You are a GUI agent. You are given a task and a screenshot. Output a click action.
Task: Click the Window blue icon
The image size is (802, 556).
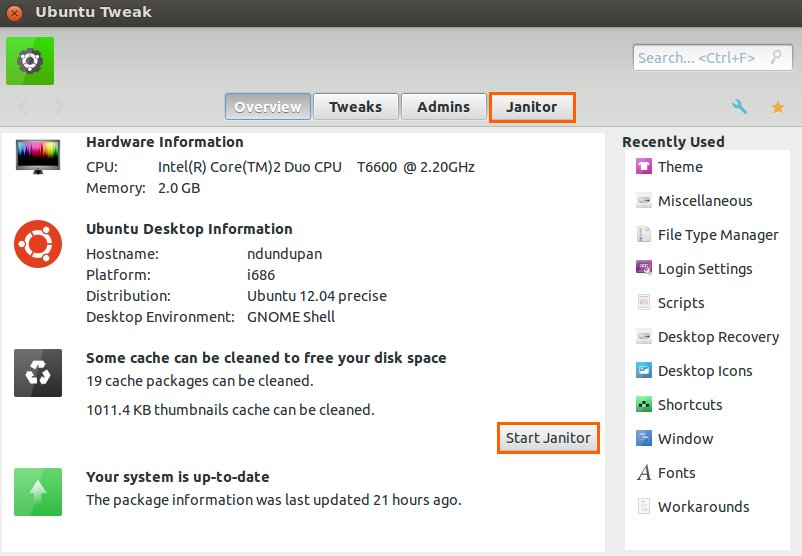643,438
